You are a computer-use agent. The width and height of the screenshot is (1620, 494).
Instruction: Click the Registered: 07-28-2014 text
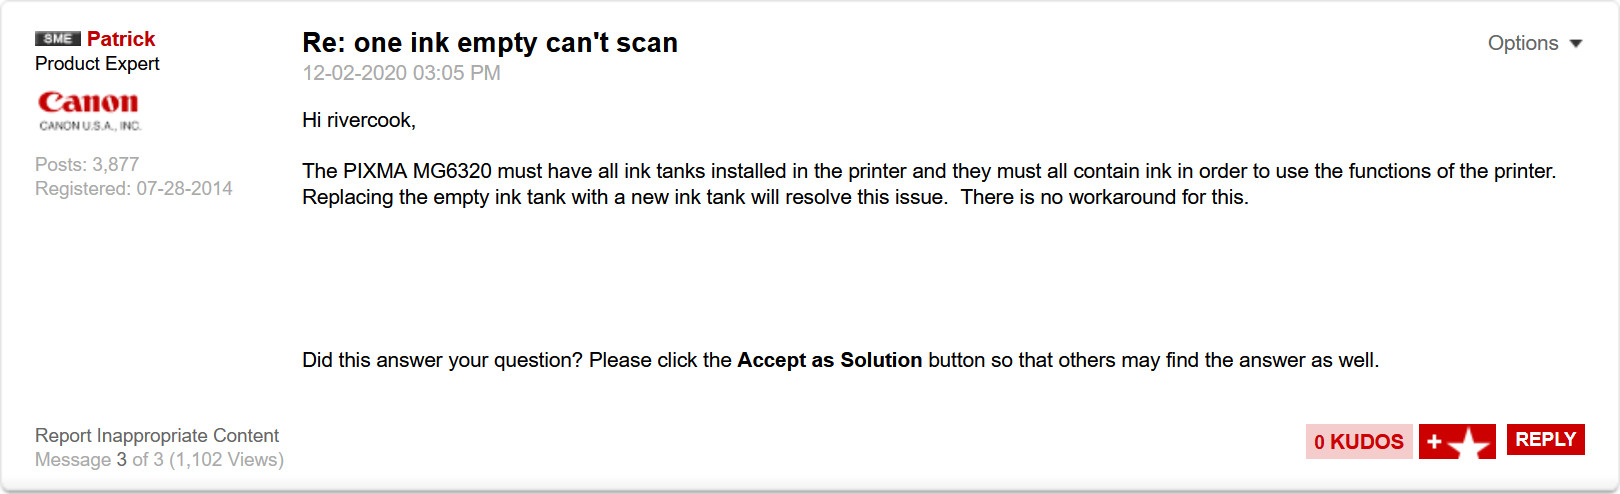[x=134, y=188]
